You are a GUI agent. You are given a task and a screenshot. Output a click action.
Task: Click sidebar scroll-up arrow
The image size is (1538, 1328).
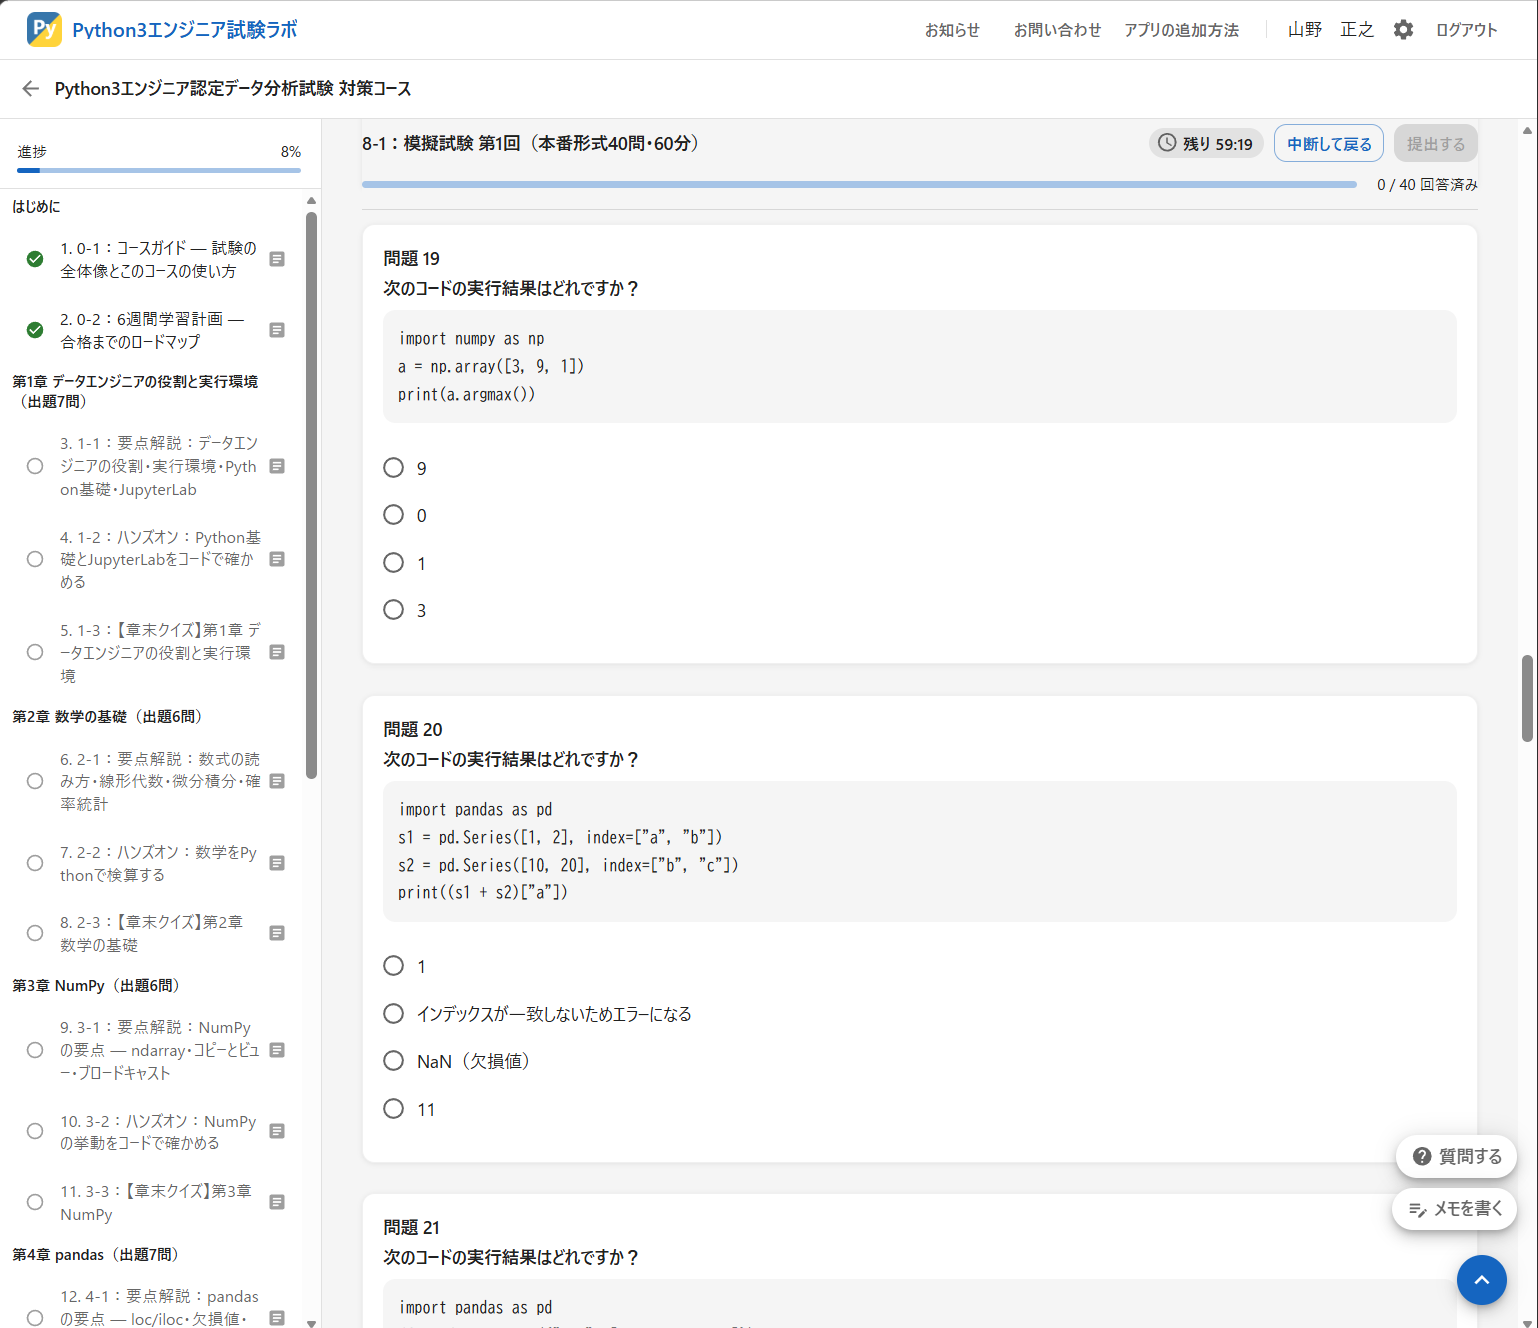[x=311, y=200]
